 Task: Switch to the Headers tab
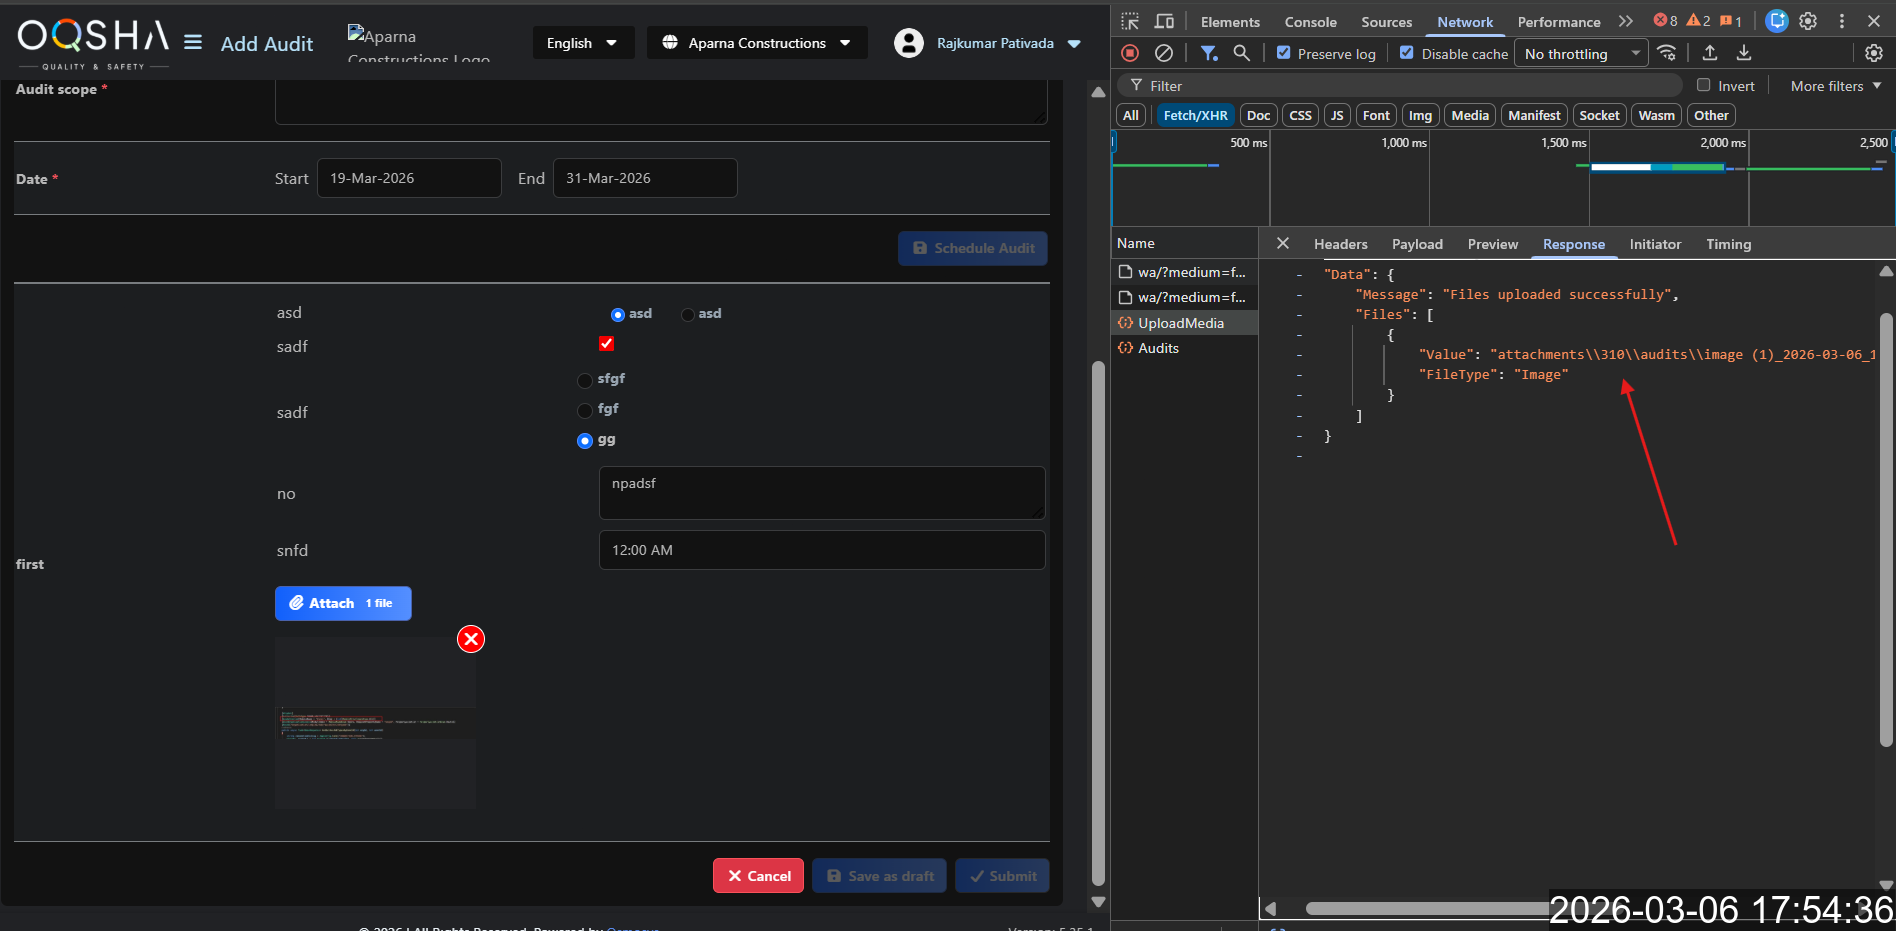point(1340,244)
